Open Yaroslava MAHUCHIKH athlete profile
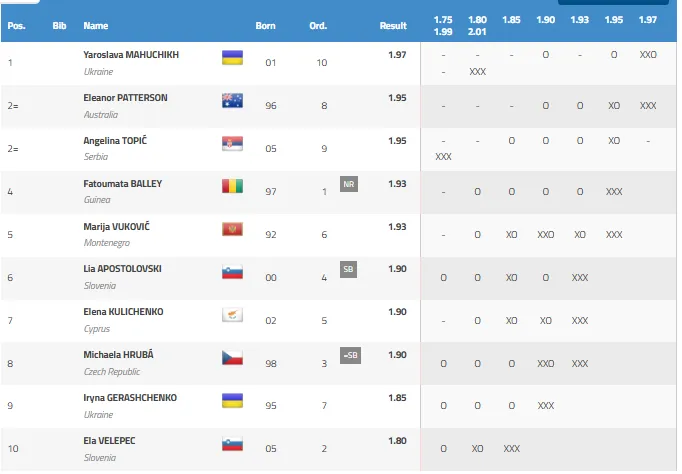This screenshot has height=474, width=682. tap(131, 55)
